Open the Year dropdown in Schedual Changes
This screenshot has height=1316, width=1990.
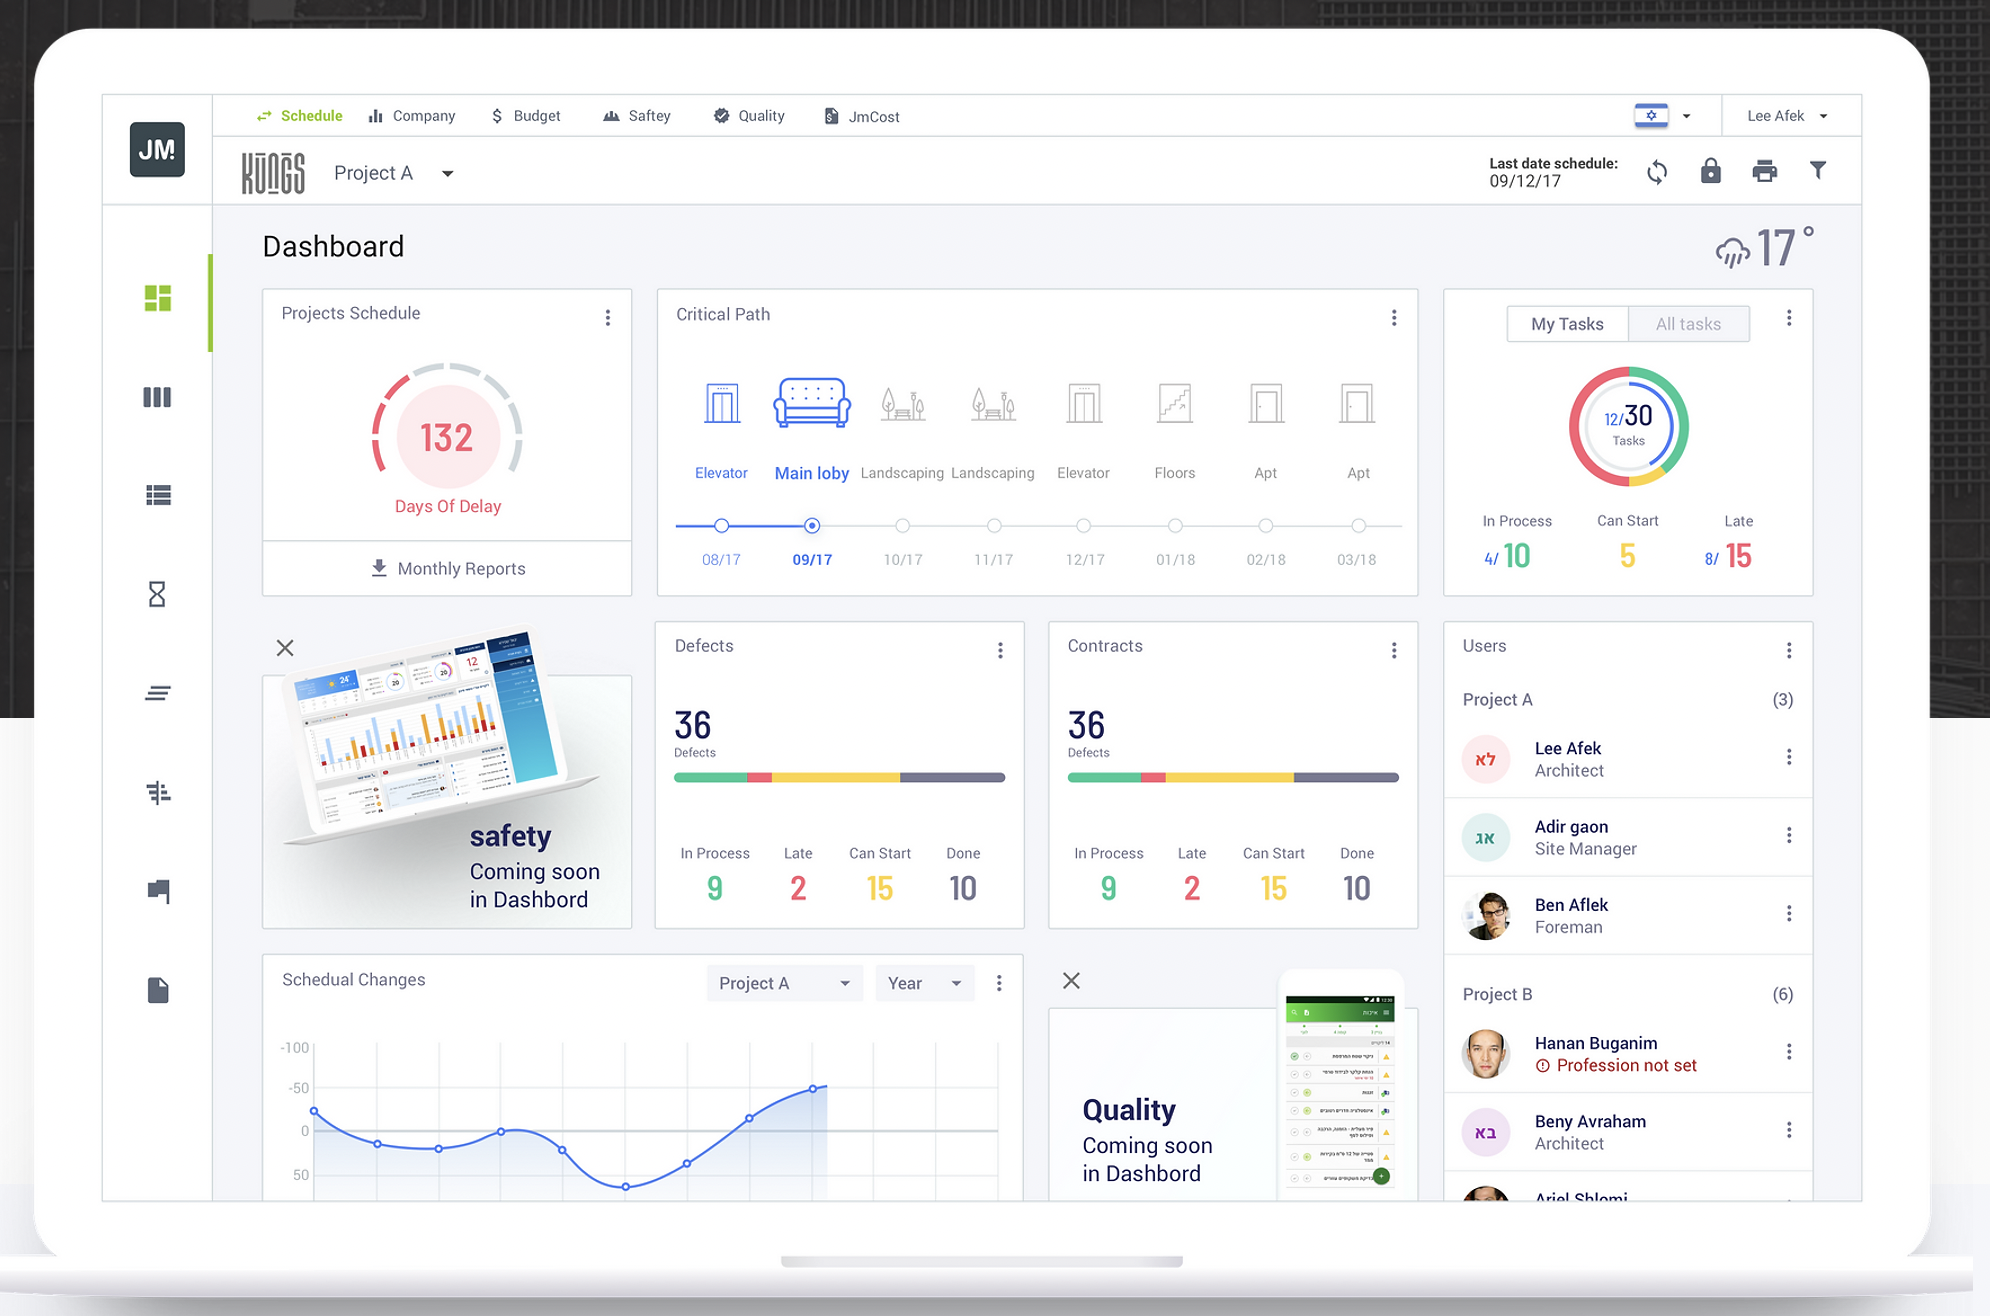click(924, 983)
